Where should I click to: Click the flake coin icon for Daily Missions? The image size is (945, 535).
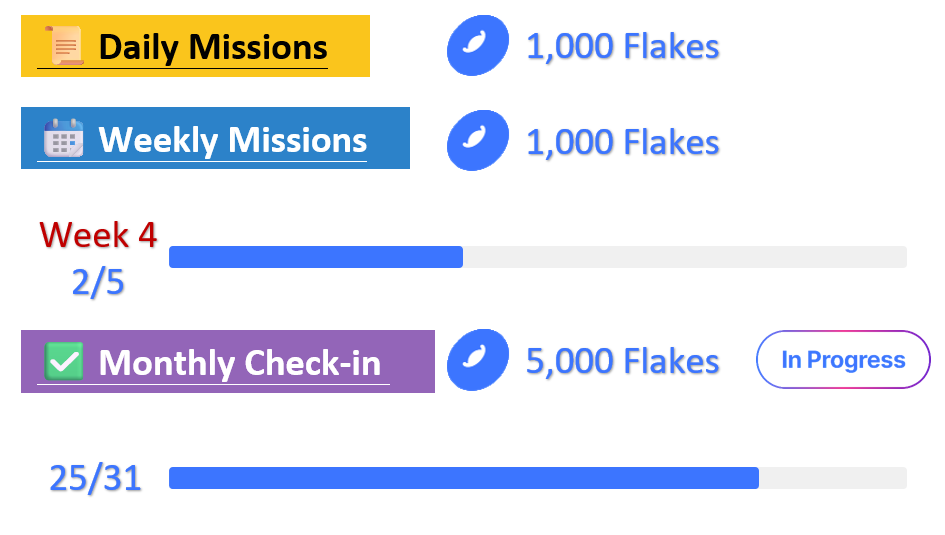477,46
